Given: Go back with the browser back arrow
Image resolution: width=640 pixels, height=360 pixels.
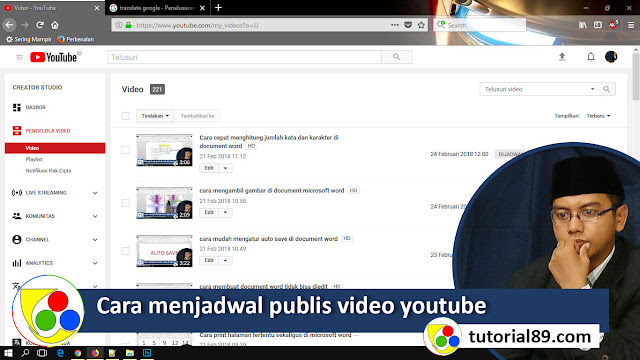Looking at the screenshot, I should [9, 25].
